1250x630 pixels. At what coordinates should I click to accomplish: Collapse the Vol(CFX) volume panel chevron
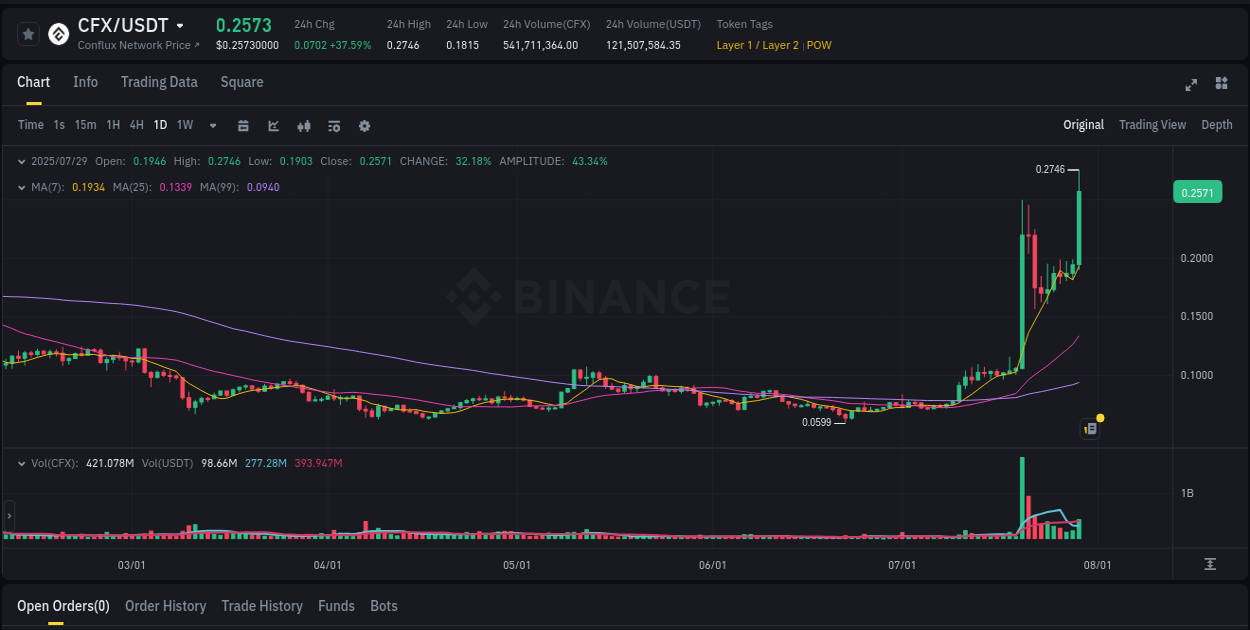click(22, 462)
